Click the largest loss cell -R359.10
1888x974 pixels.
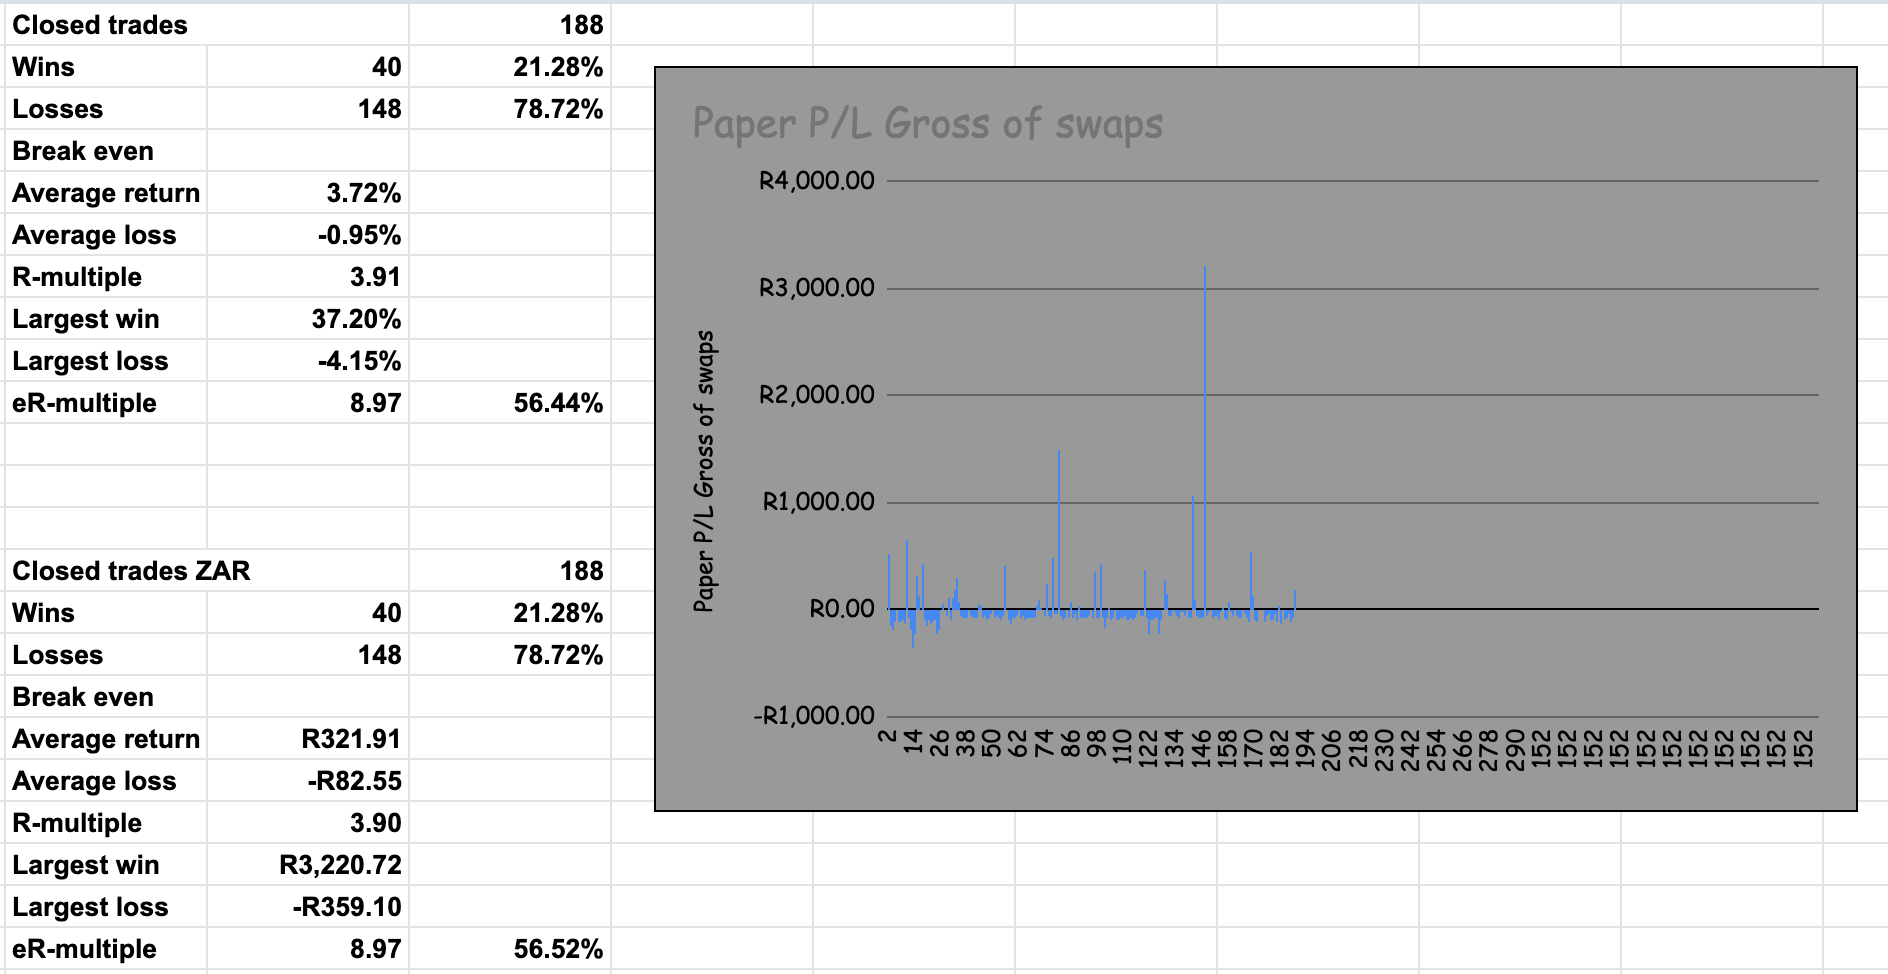pos(346,907)
